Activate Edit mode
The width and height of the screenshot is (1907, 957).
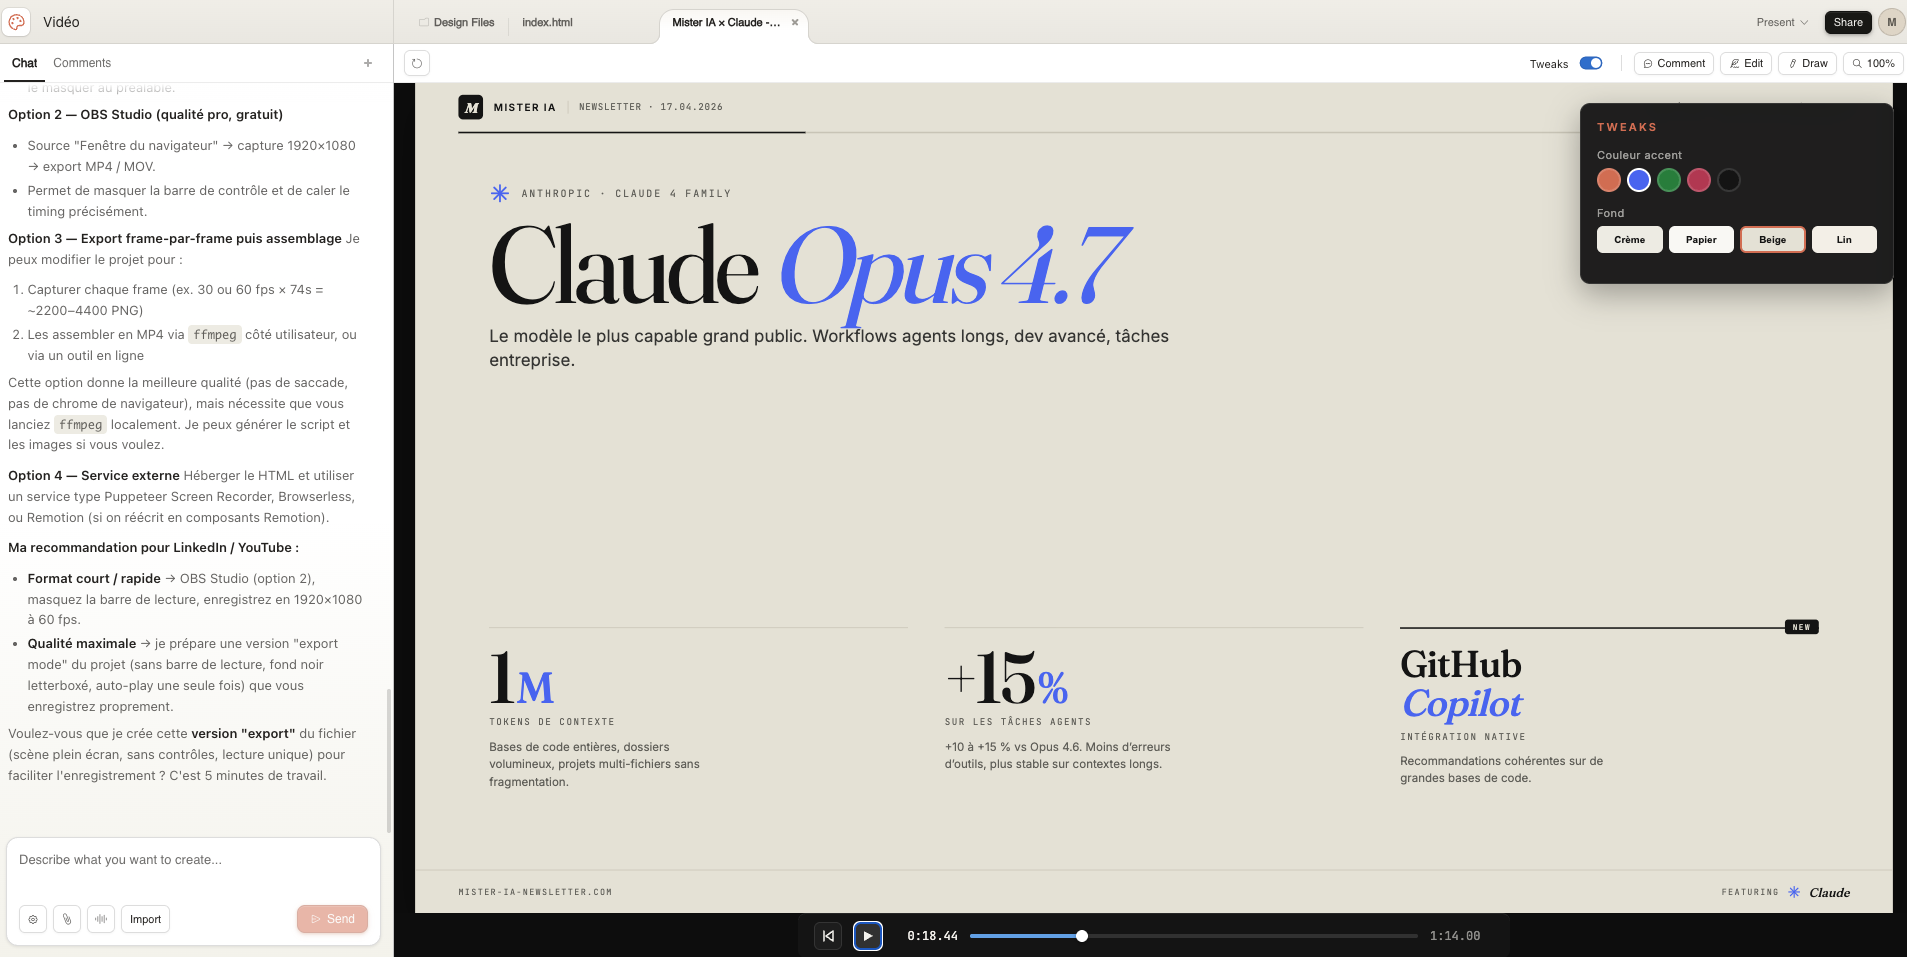(x=1746, y=63)
